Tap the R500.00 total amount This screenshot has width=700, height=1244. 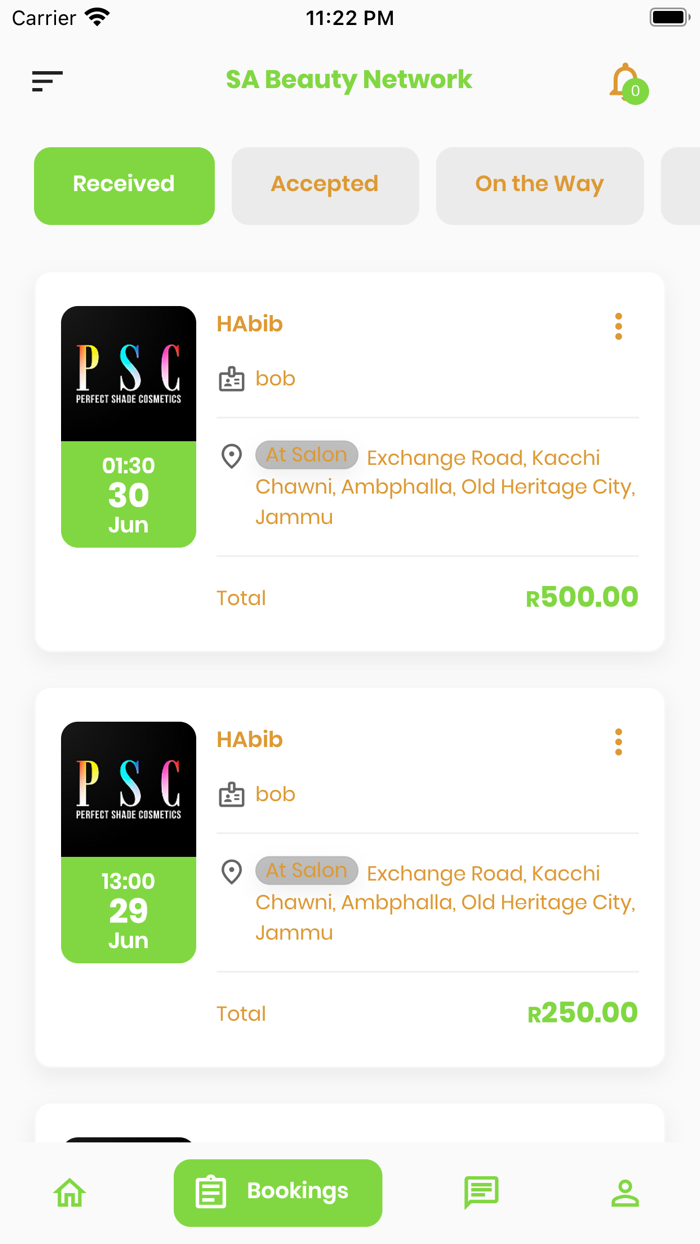(x=581, y=597)
